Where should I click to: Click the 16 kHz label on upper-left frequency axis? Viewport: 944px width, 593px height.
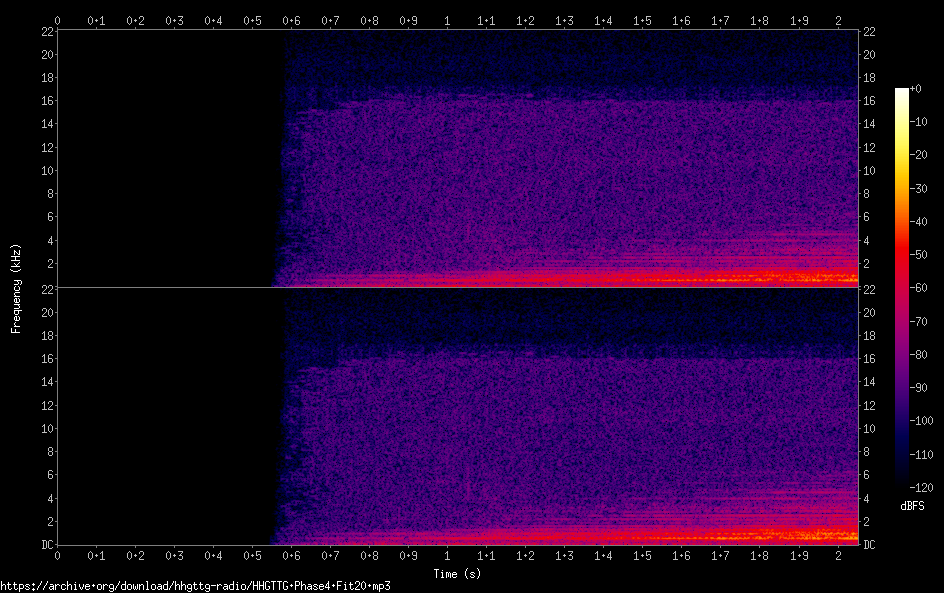point(46,101)
